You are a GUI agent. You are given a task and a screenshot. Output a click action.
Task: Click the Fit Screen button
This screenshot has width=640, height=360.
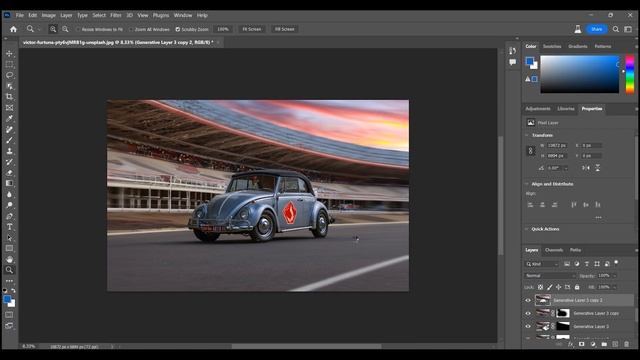[251, 29]
